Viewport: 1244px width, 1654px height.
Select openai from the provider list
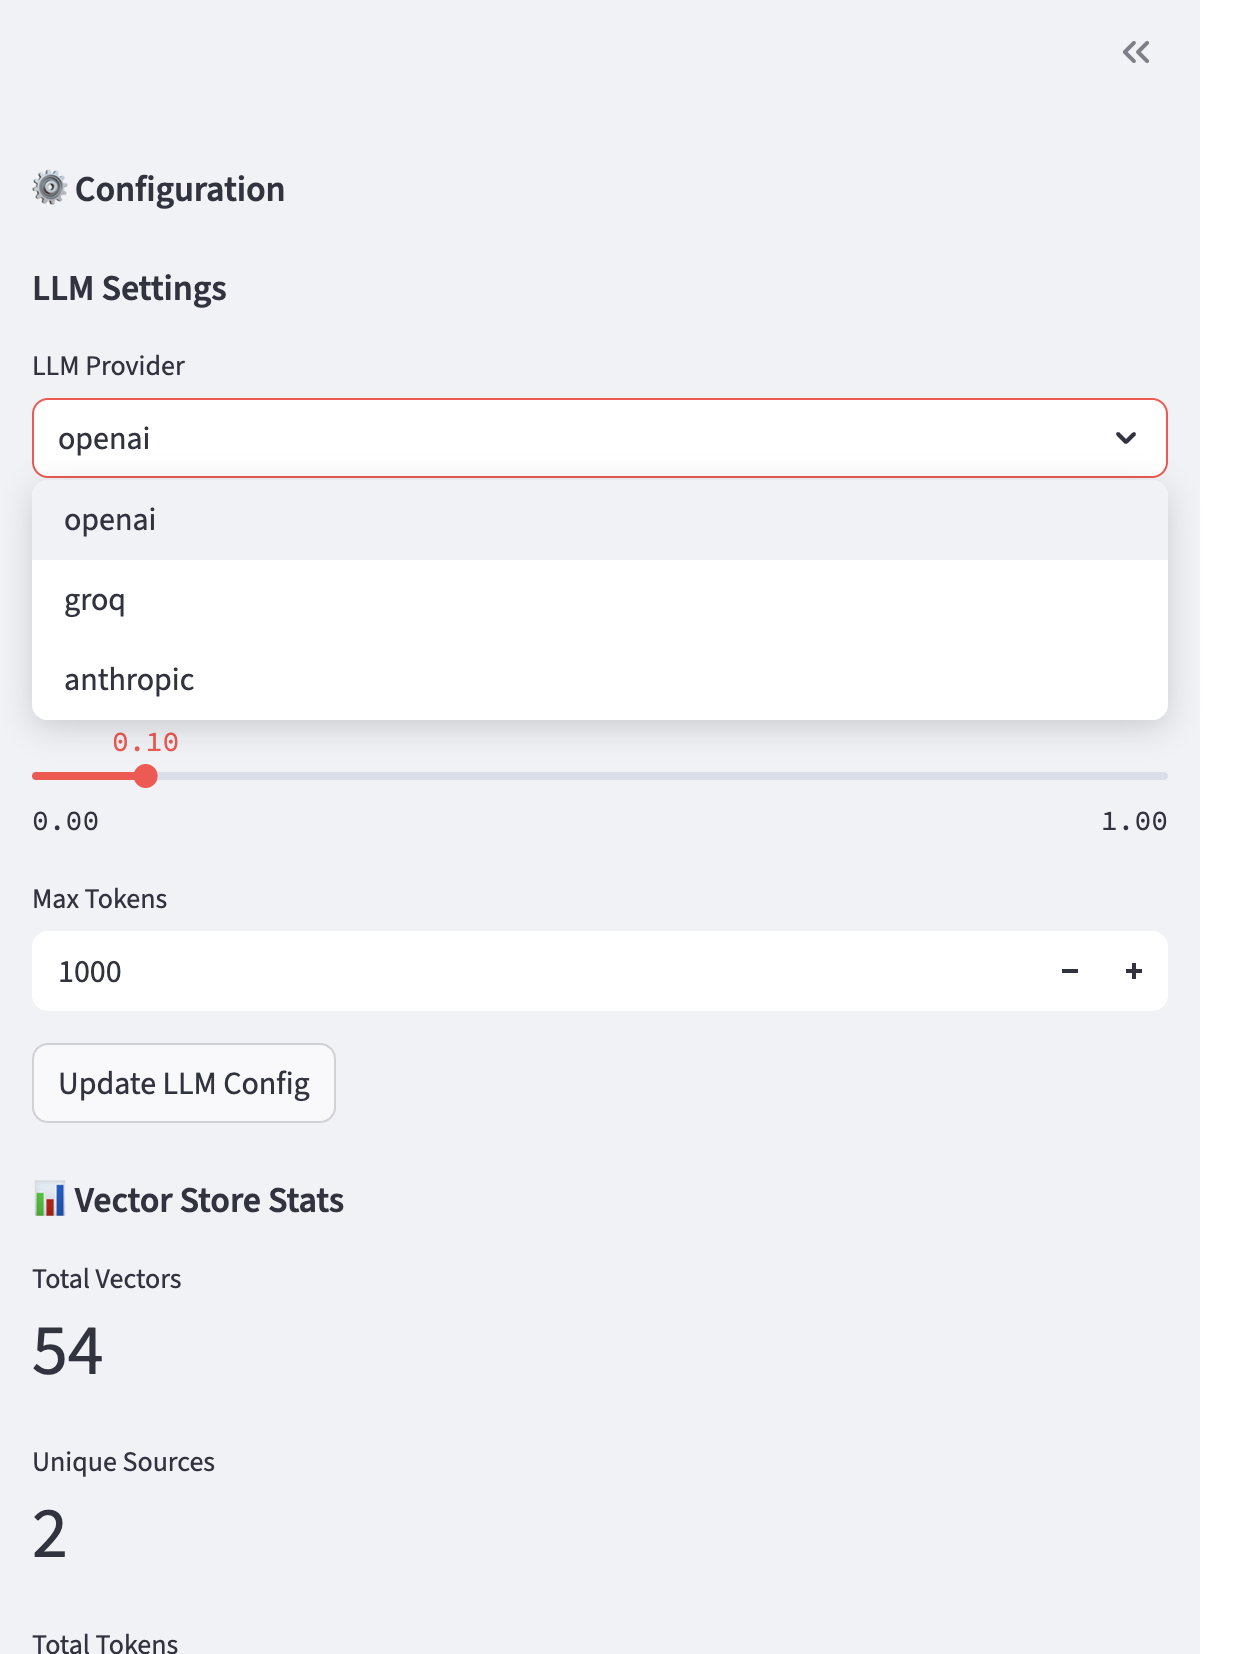coord(600,520)
